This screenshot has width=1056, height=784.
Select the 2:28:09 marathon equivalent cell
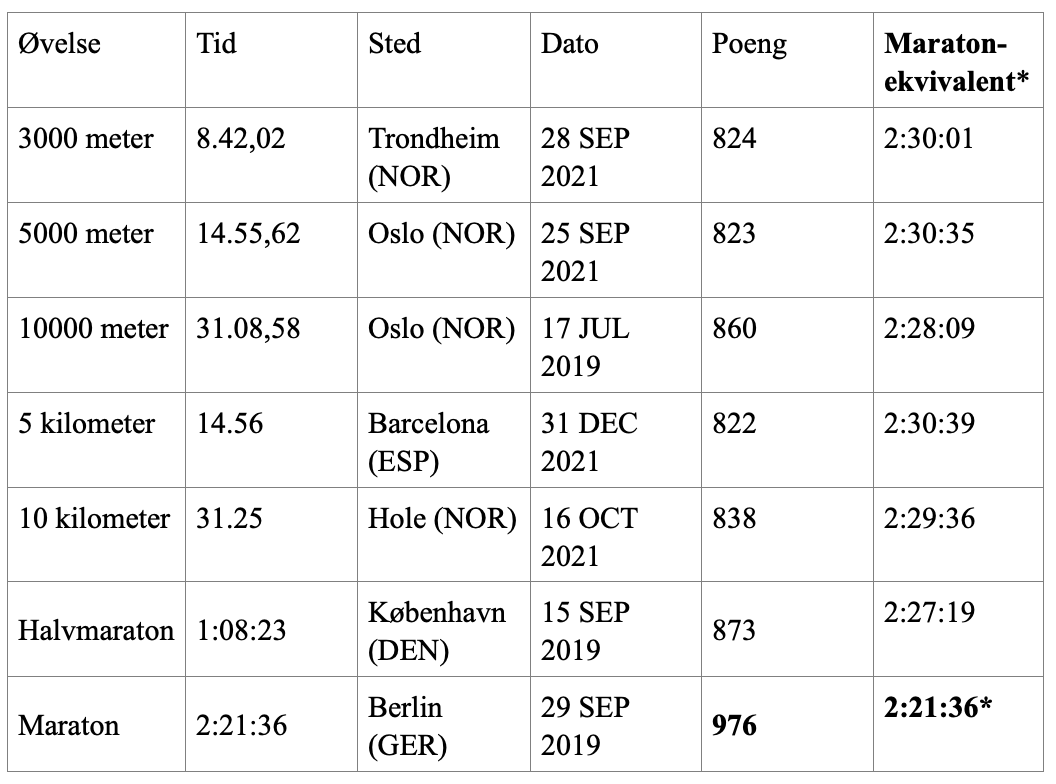pyautogui.click(x=929, y=329)
